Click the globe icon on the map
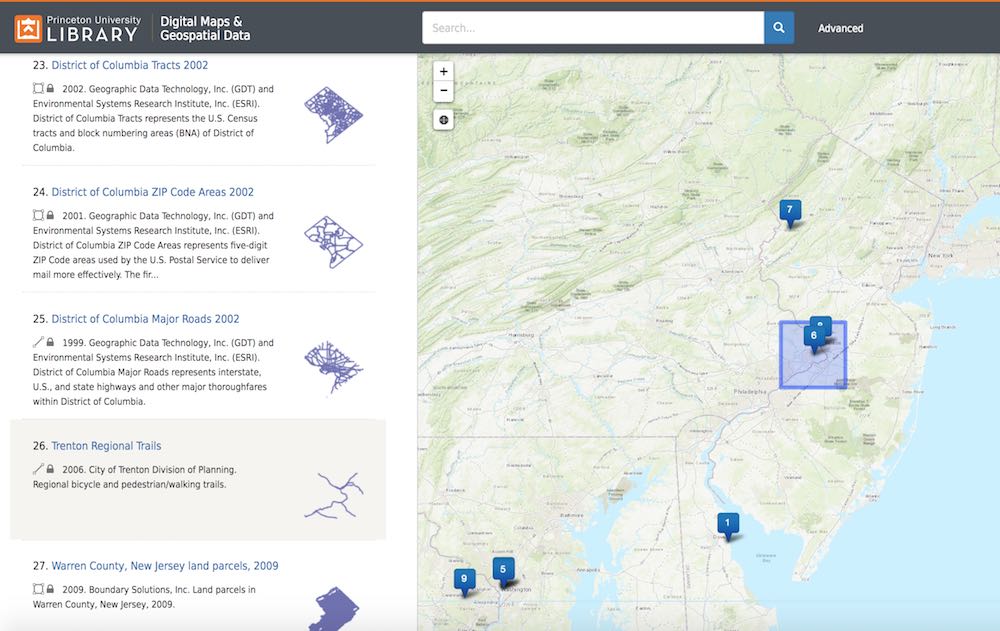 pyautogui.click(x=444, y=120)
